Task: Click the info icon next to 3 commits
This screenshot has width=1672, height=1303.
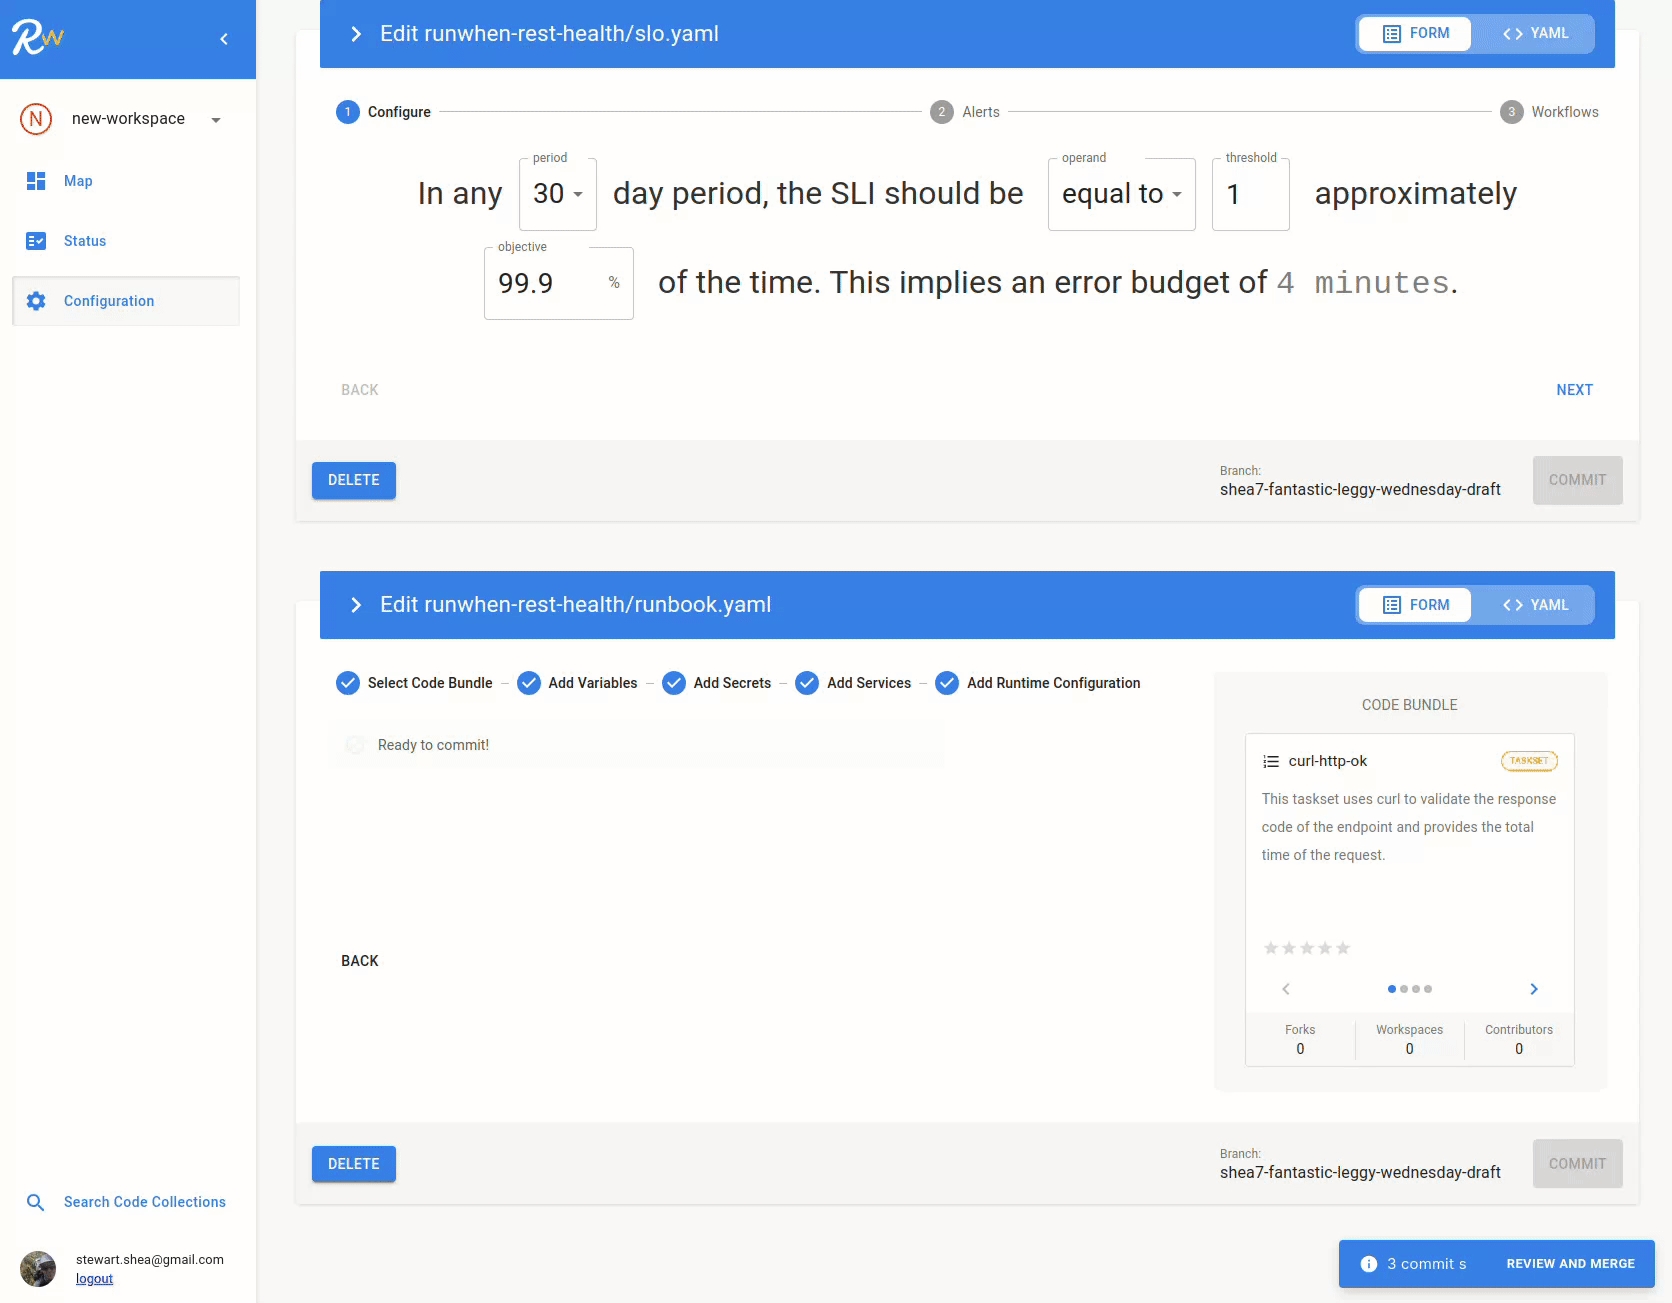Action: [1368, 1263]
